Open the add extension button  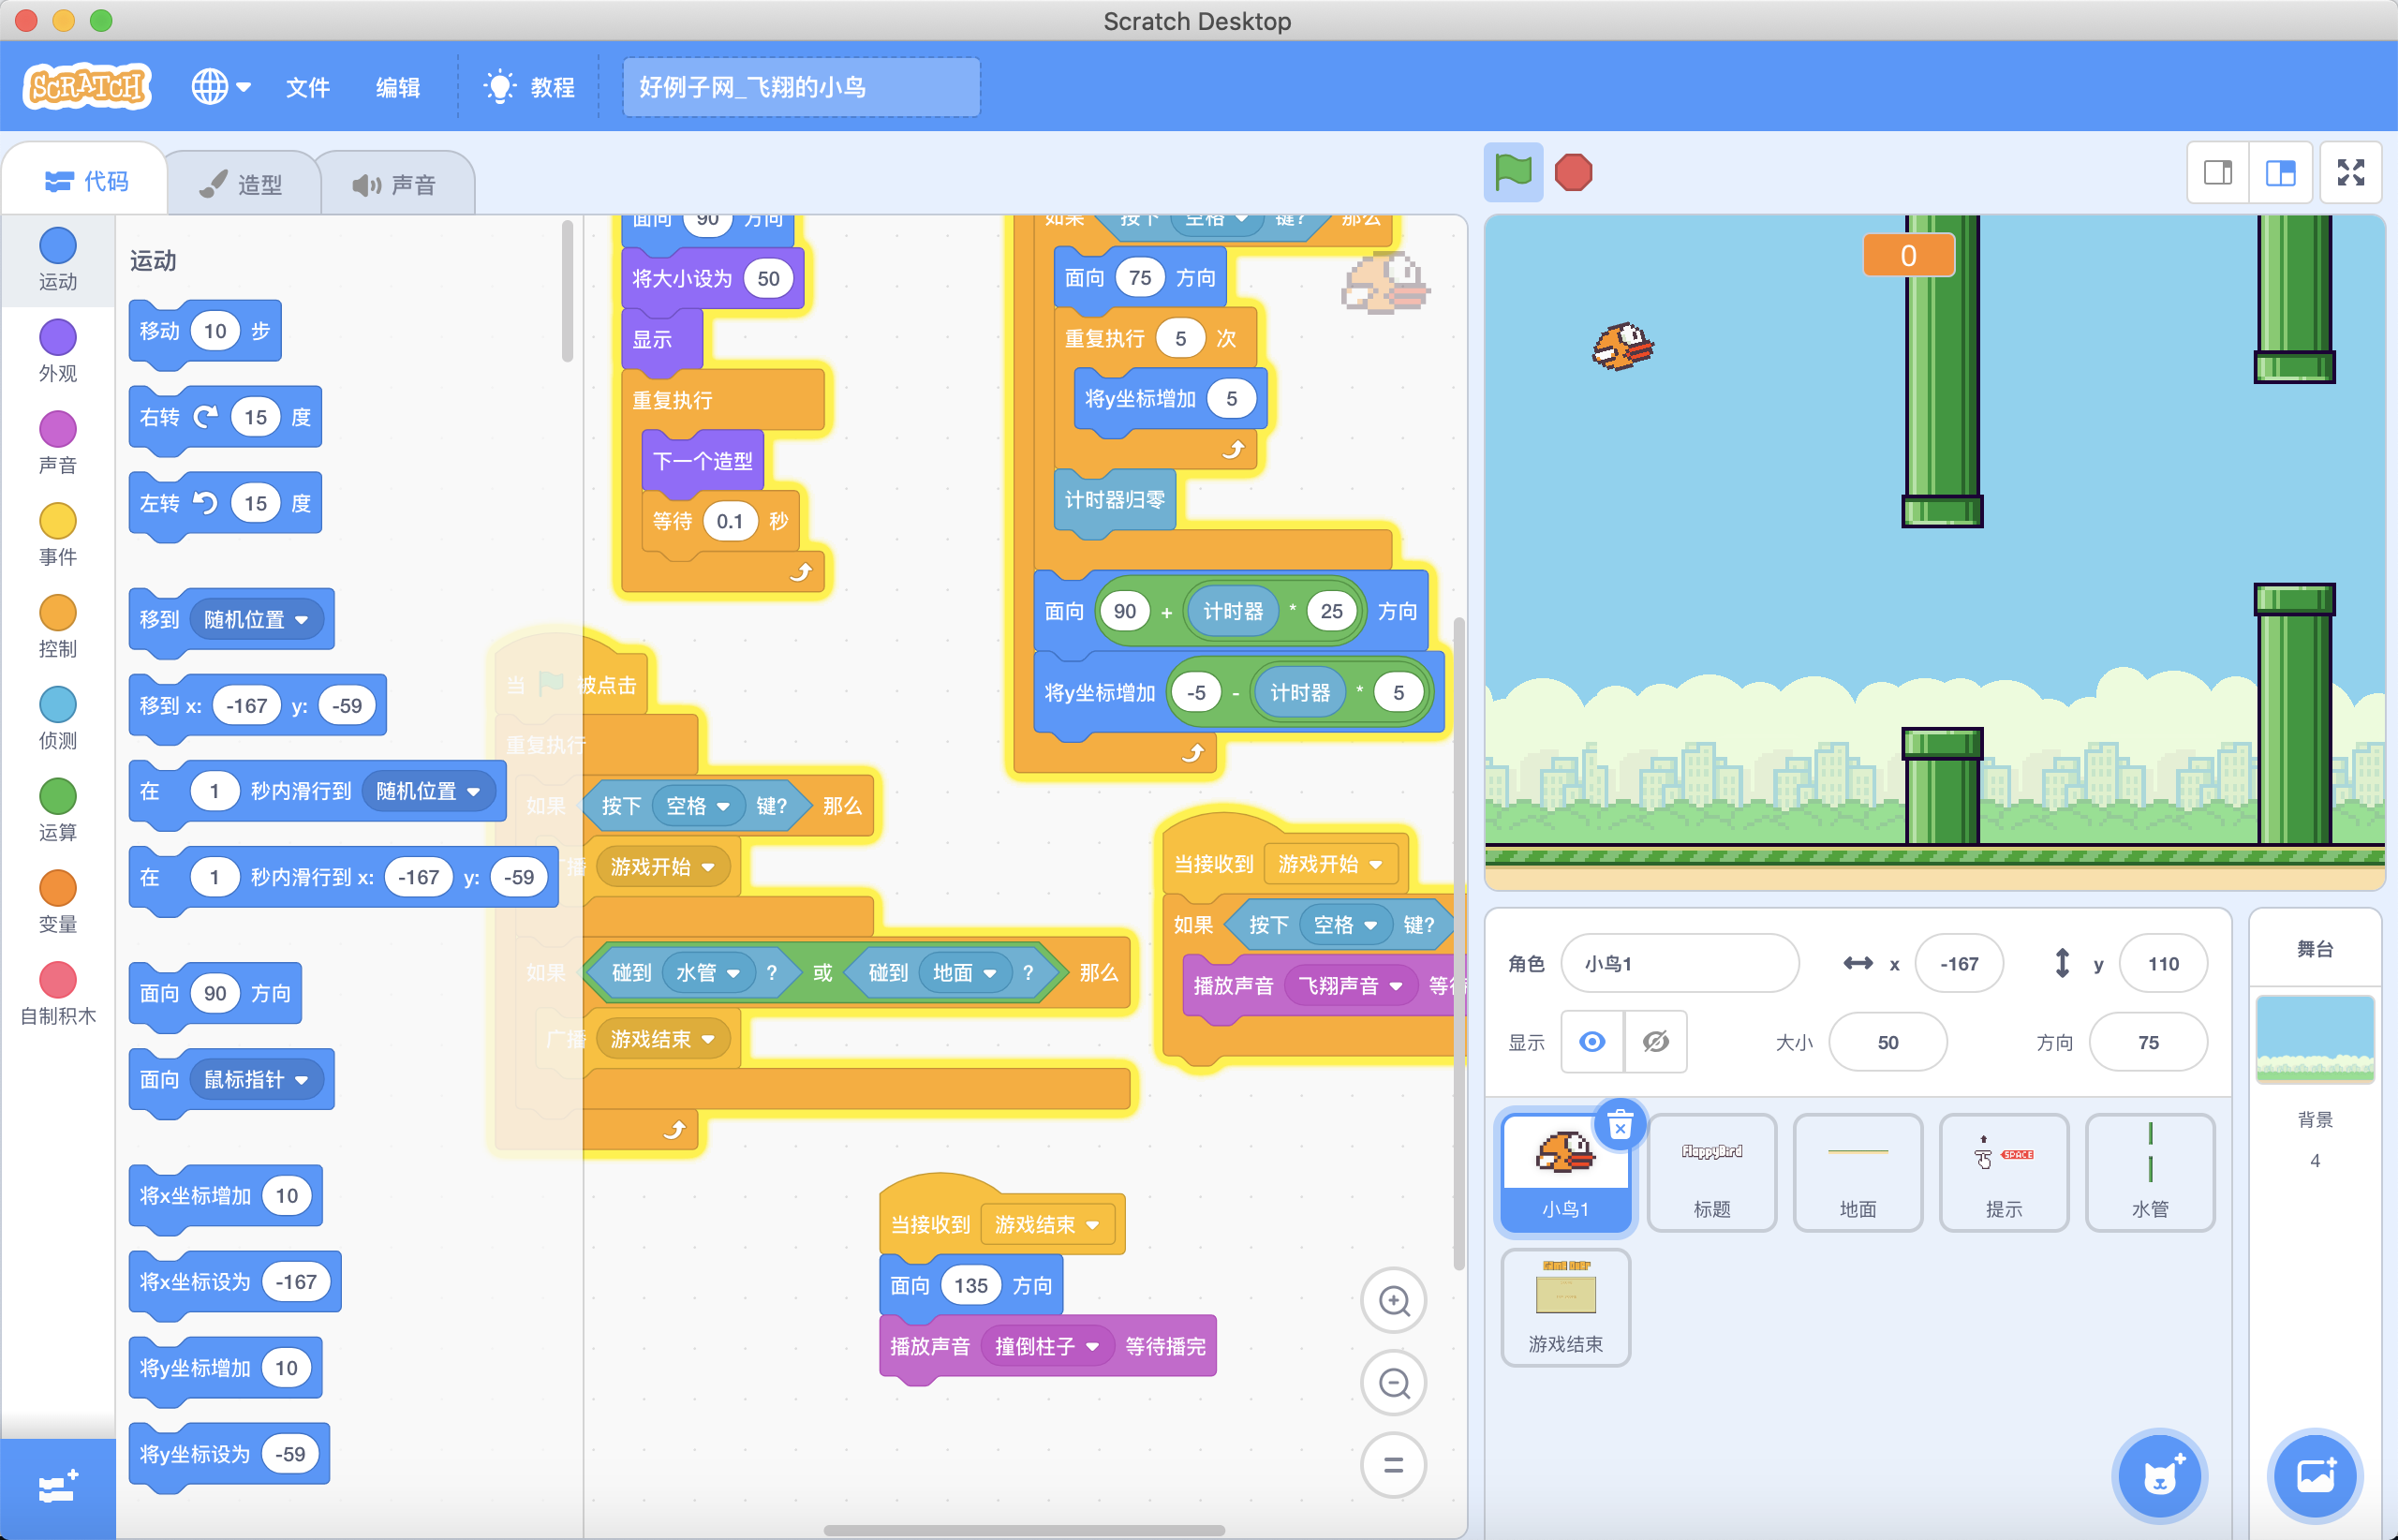[58, 1488]
